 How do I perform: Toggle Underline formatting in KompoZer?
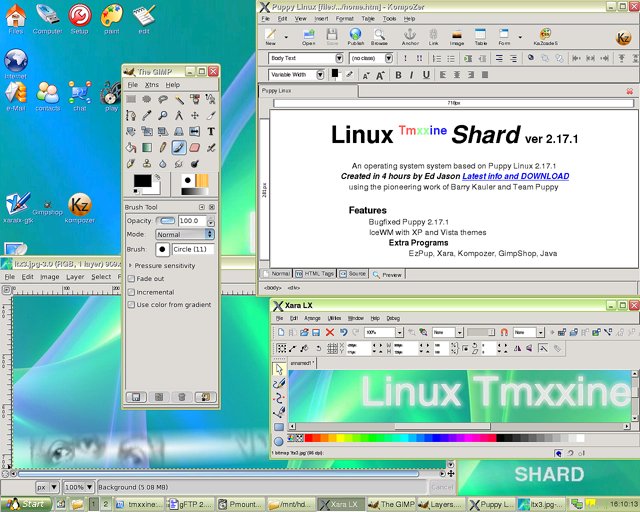click(x=426, y=75)
